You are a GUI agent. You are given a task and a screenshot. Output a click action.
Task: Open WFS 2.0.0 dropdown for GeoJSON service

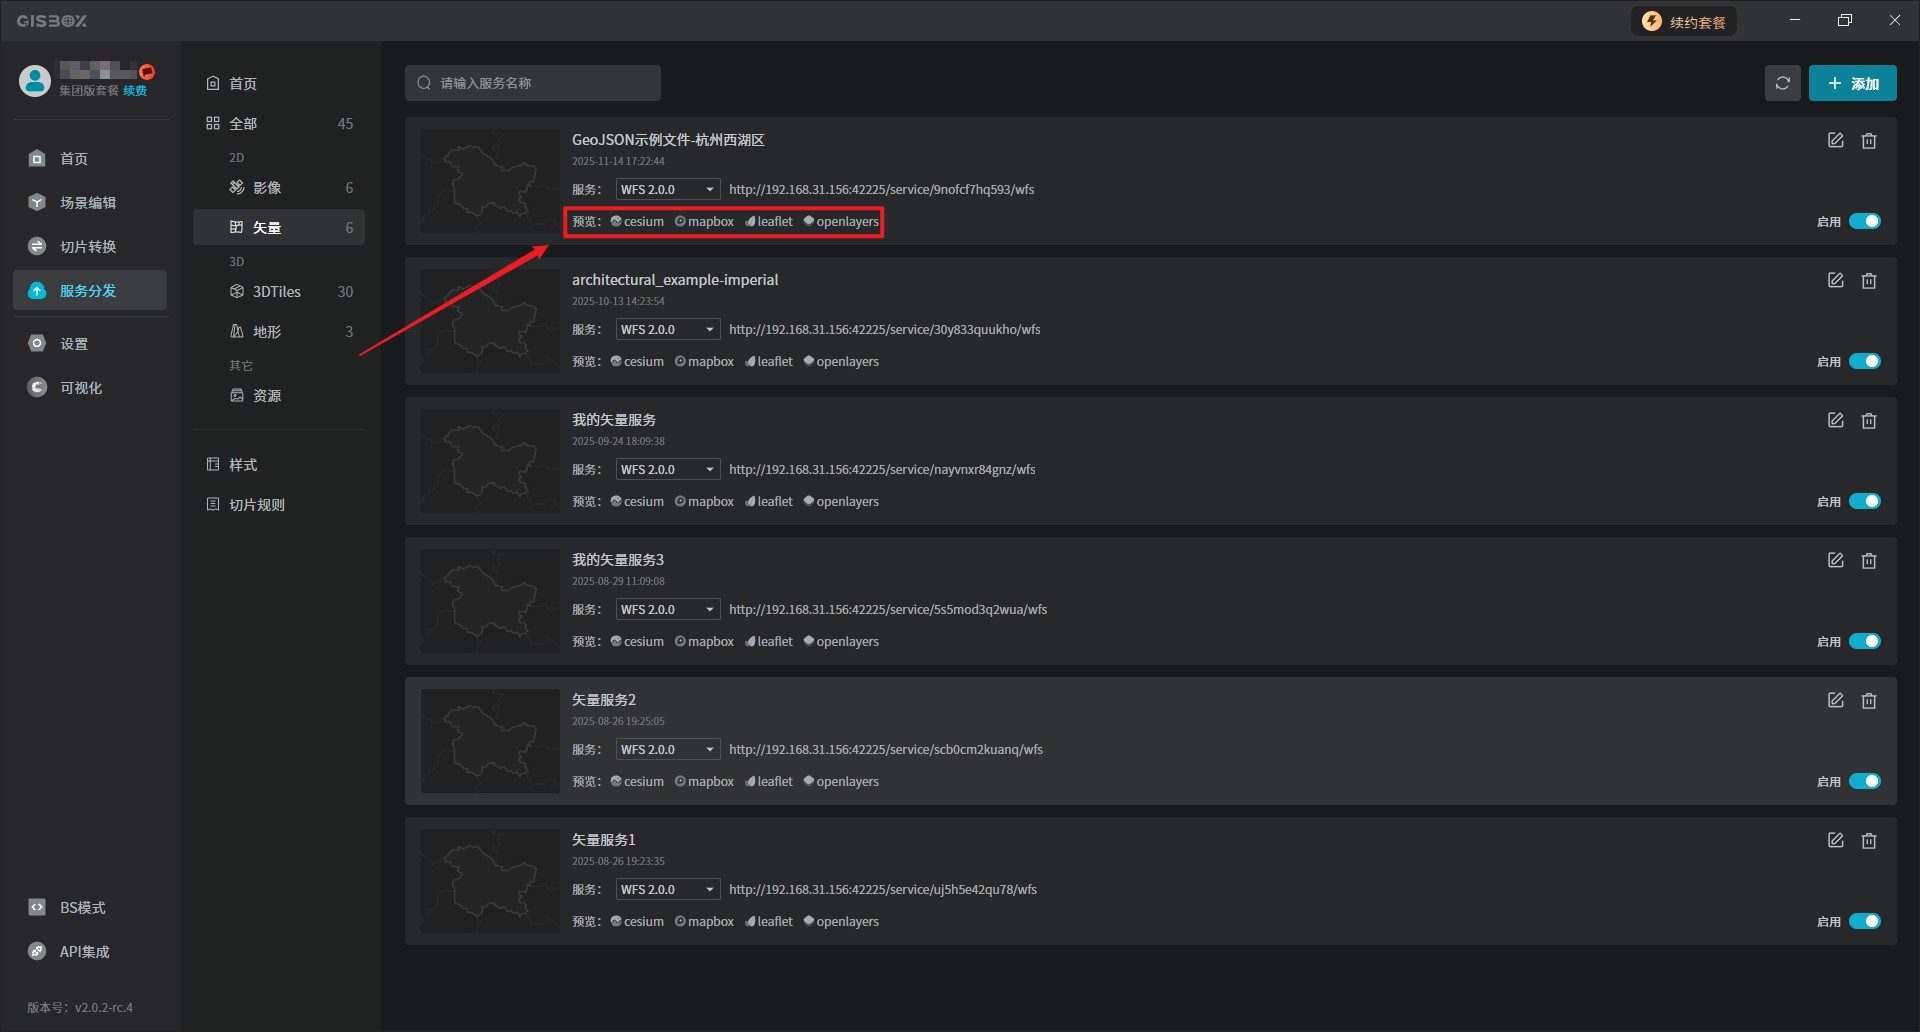[x=667, y=189]
